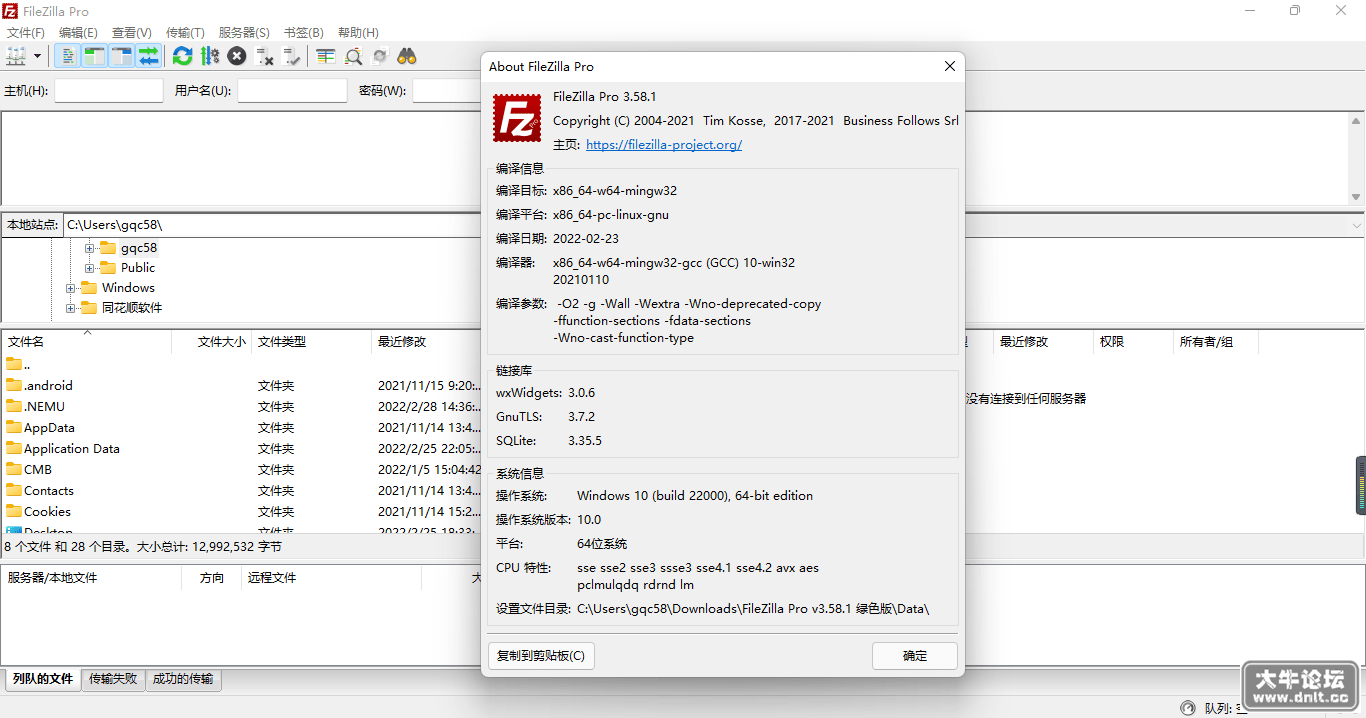The image size is (1366, 718).
Task: Expand the Public folder tree node
Action: click(89, 268)
